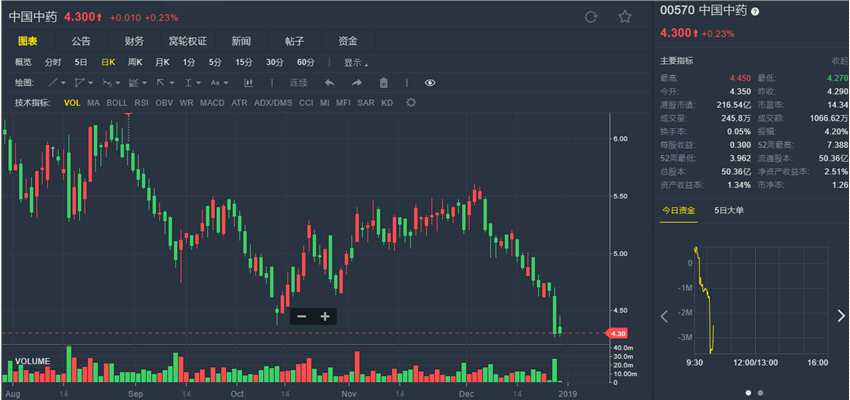Go to previous panel with left chevron

pos(665,317)
